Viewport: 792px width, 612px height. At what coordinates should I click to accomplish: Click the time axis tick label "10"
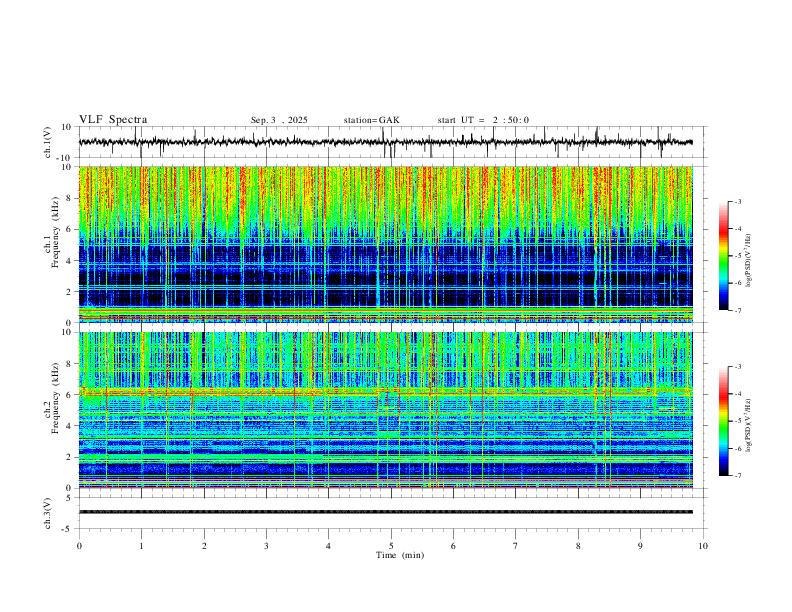tap(703, 546)
